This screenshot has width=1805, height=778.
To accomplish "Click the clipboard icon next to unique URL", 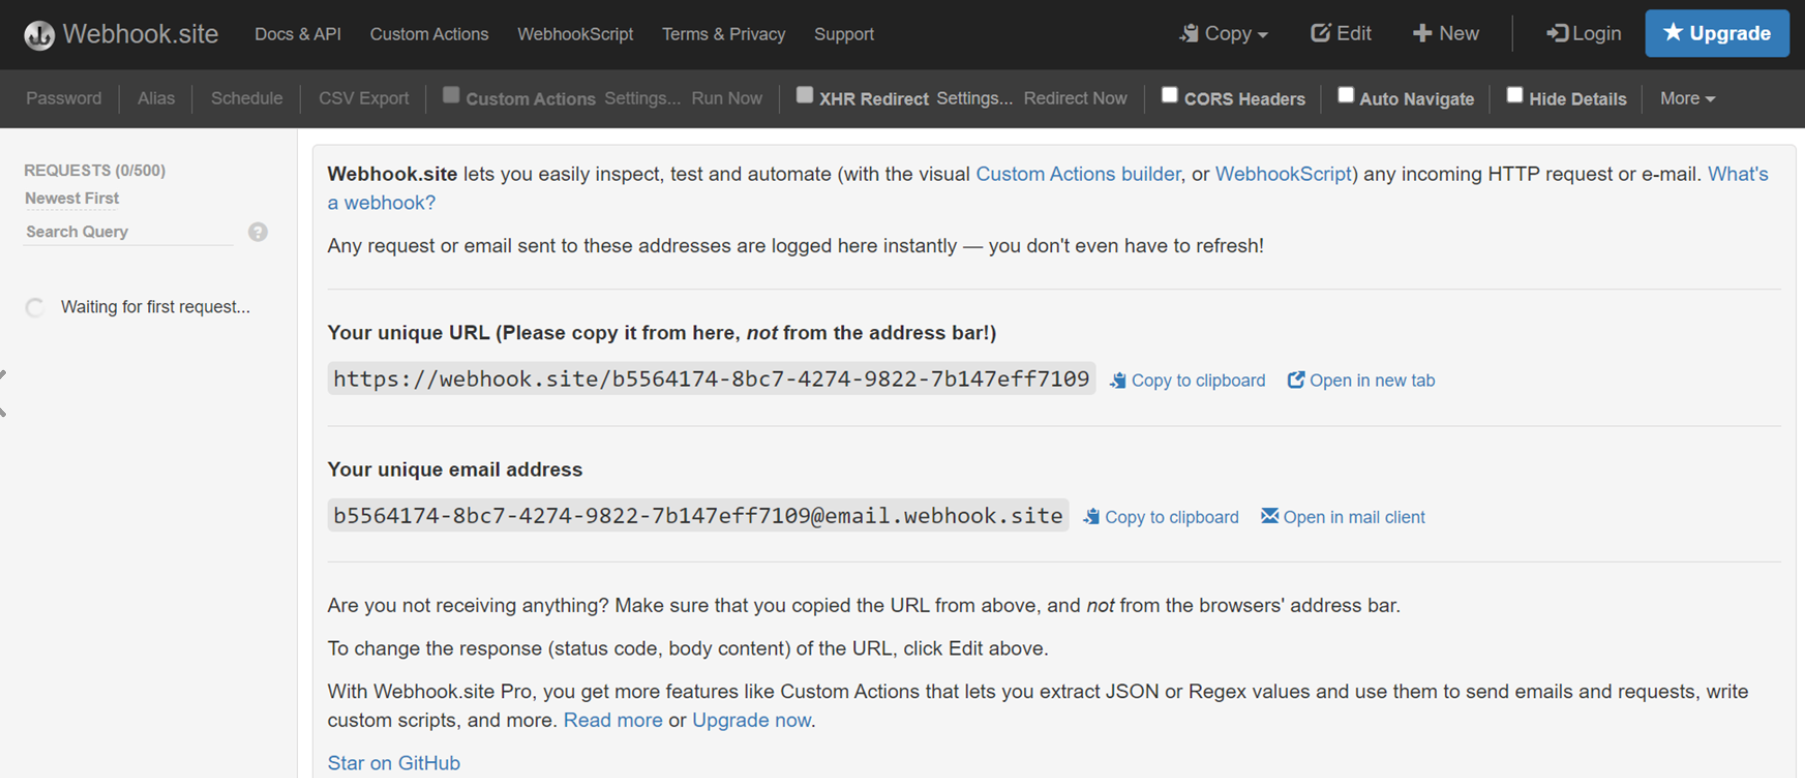I will pyautogui.click(x=1118, y=380).
